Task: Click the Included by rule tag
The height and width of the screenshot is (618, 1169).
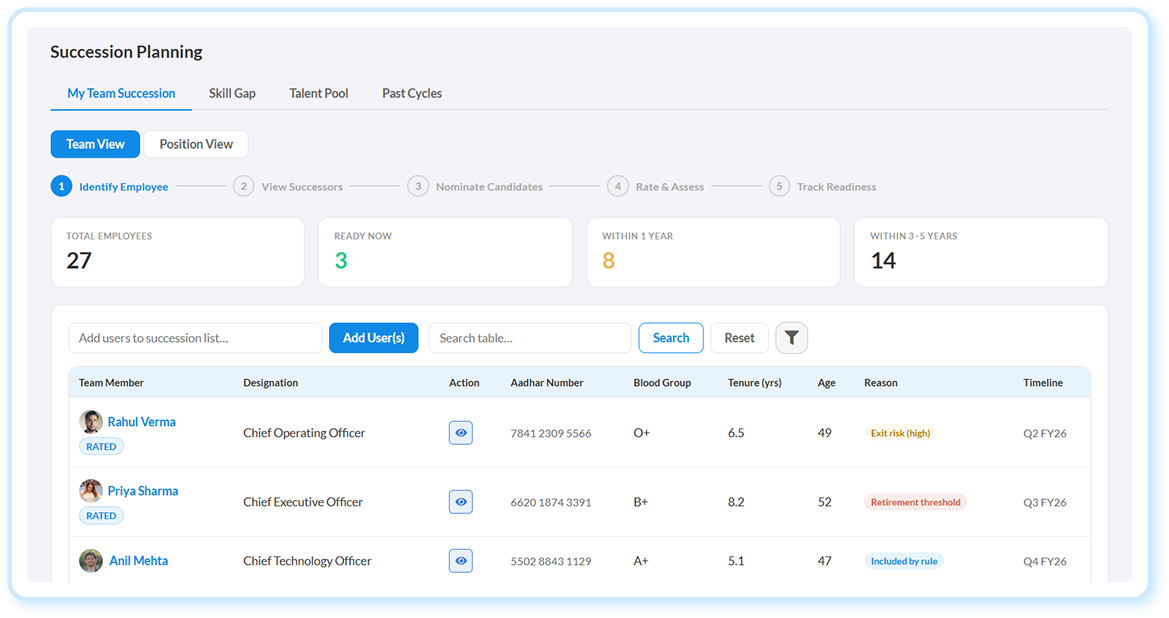Action: pos(904,561)
